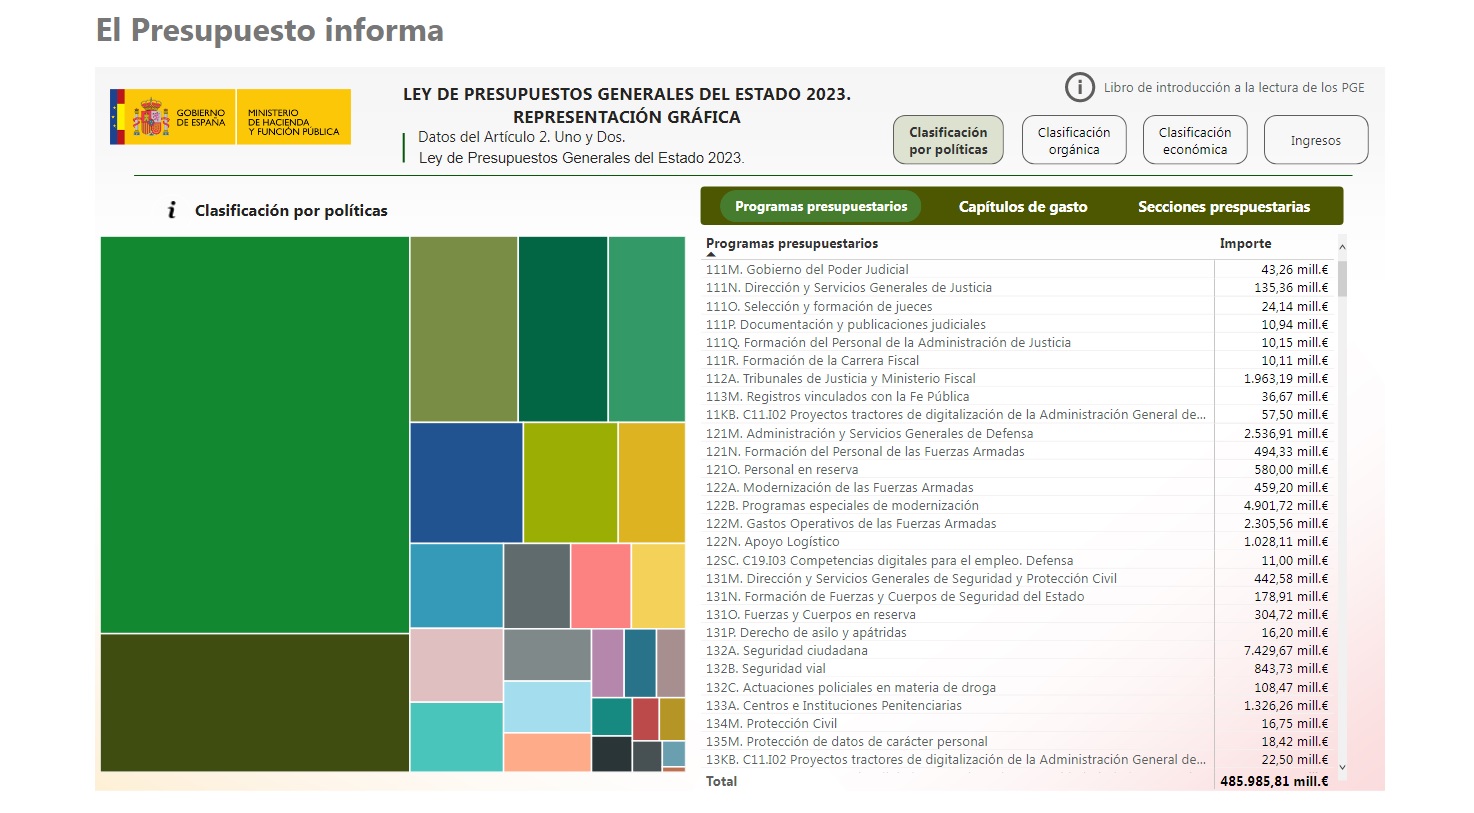Click the scrollbar up arrow in the table
This screenshot has width=1474, height=813.
point(1342,247)
